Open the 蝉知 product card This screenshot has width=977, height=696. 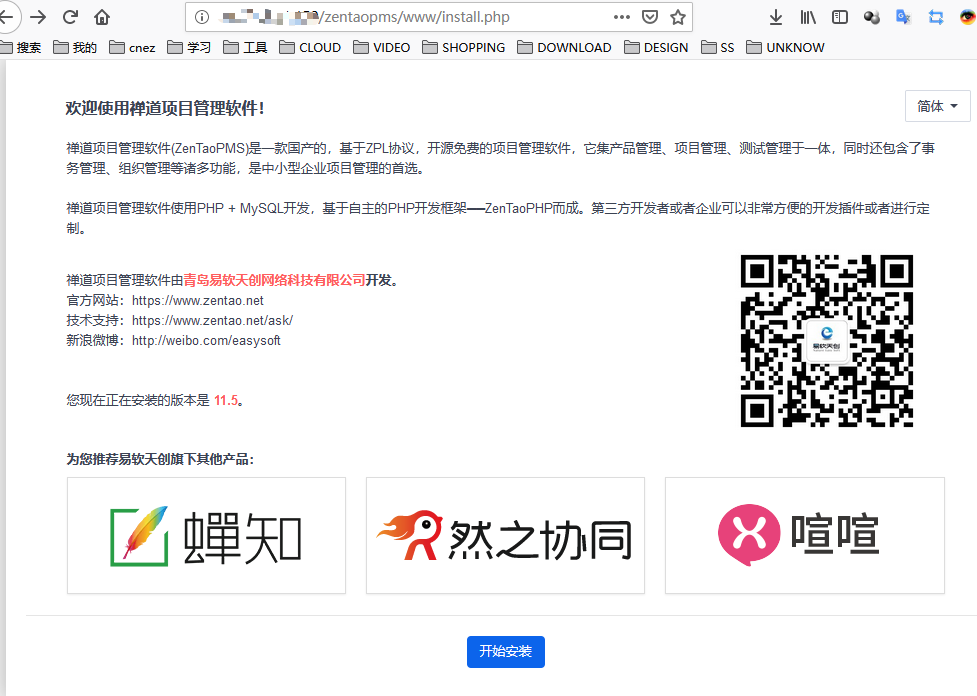[x=206, y=536]
